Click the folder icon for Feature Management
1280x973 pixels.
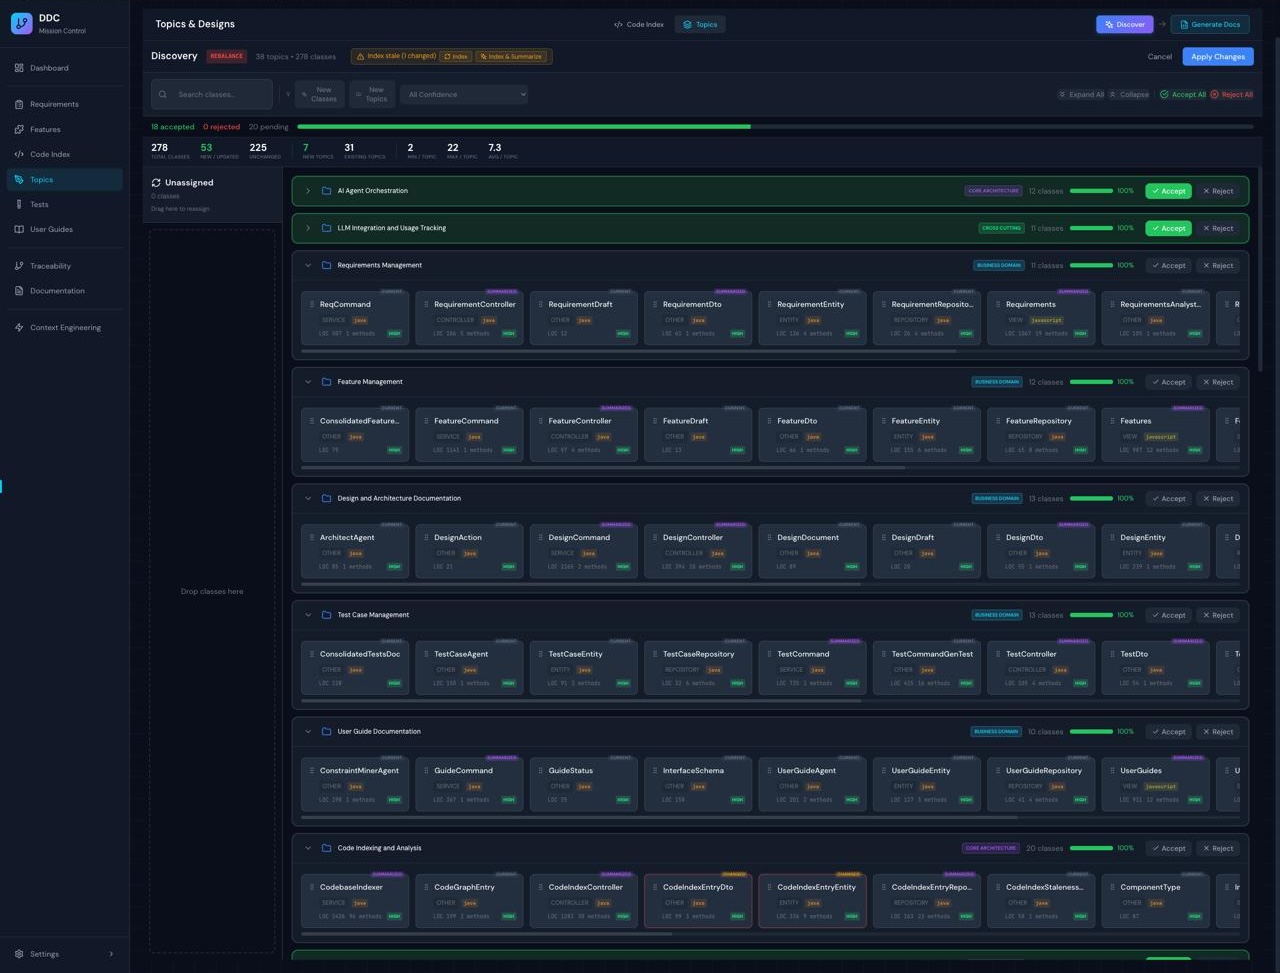[x=326, y=382]
